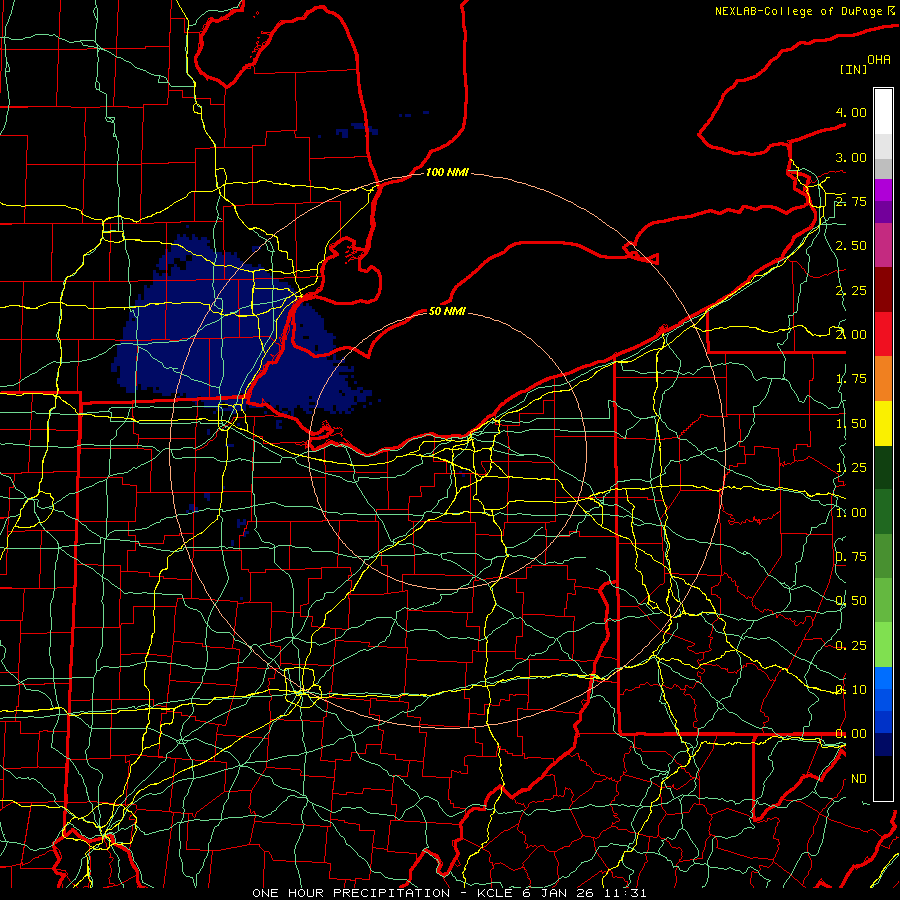Select the darkest green swatch beside 1.25
This screenshot has width=900, height=900.
[883, 467]
